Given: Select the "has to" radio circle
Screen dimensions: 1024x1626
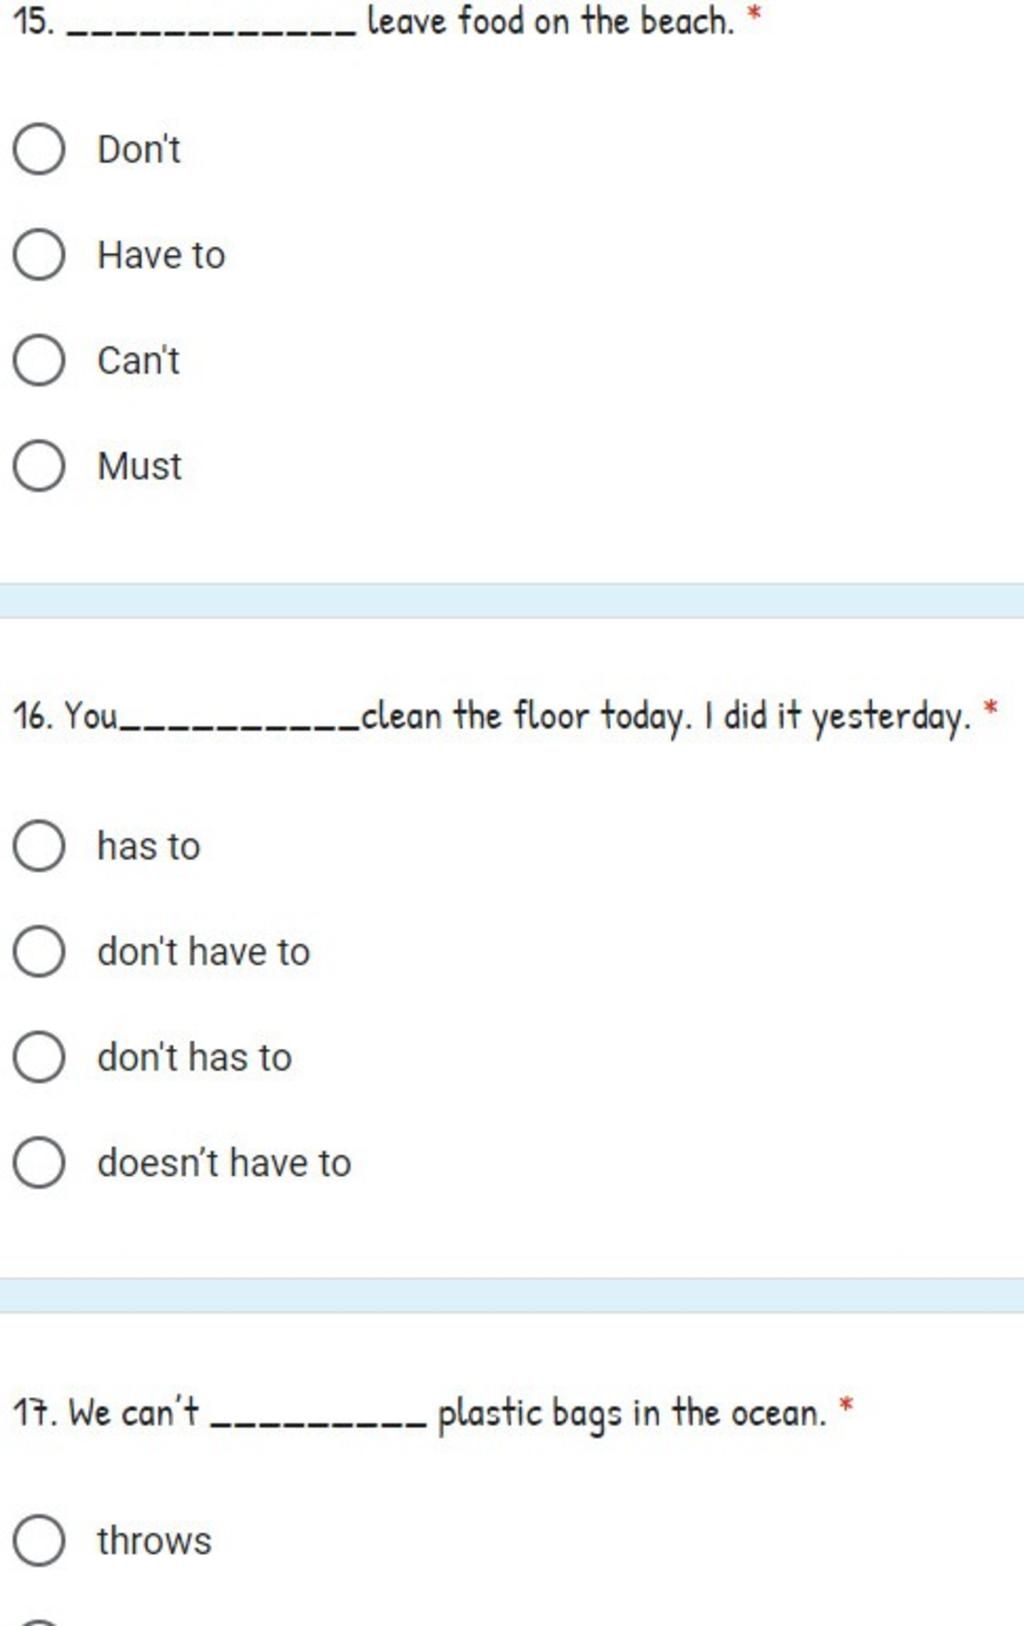Looking at the screenshot, I should (39, 846).
